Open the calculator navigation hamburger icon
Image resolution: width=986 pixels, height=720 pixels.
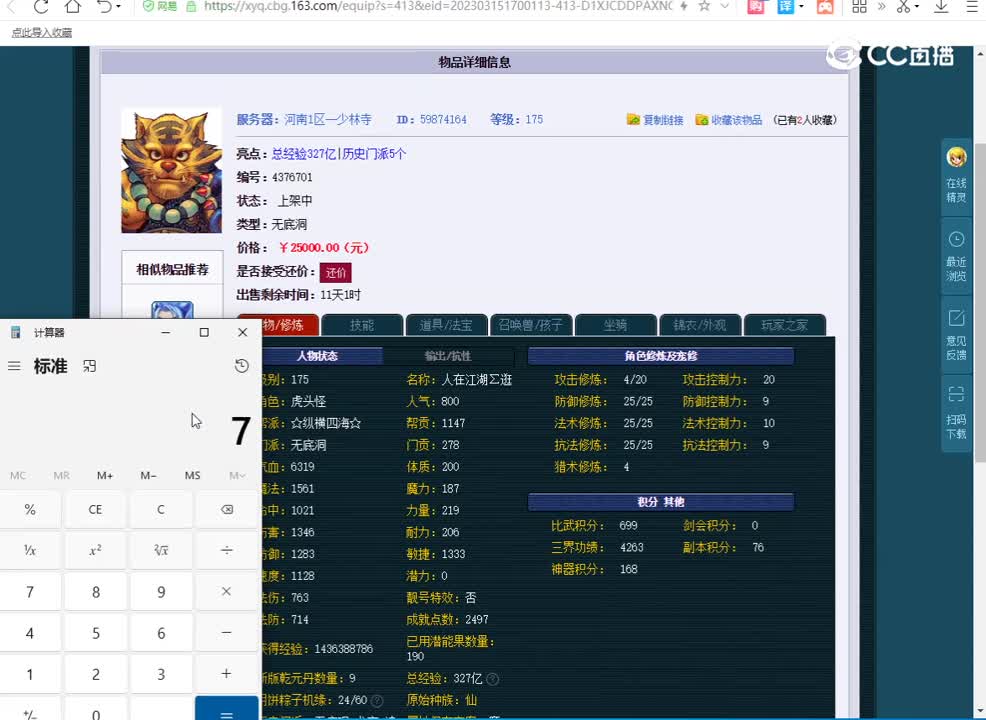[14, 366]
